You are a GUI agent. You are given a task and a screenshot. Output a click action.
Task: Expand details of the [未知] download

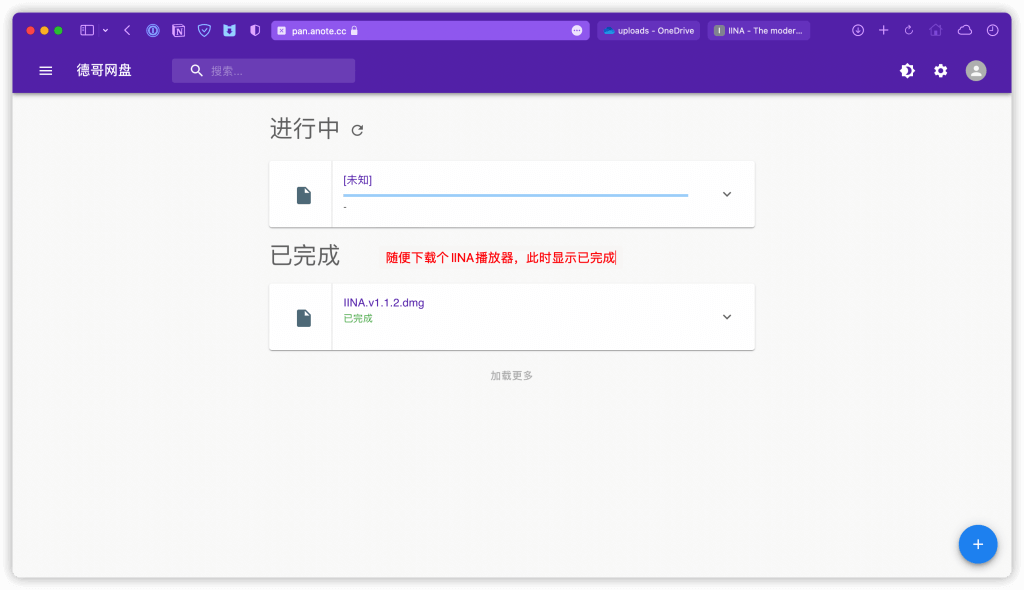(x=727, y=194)
